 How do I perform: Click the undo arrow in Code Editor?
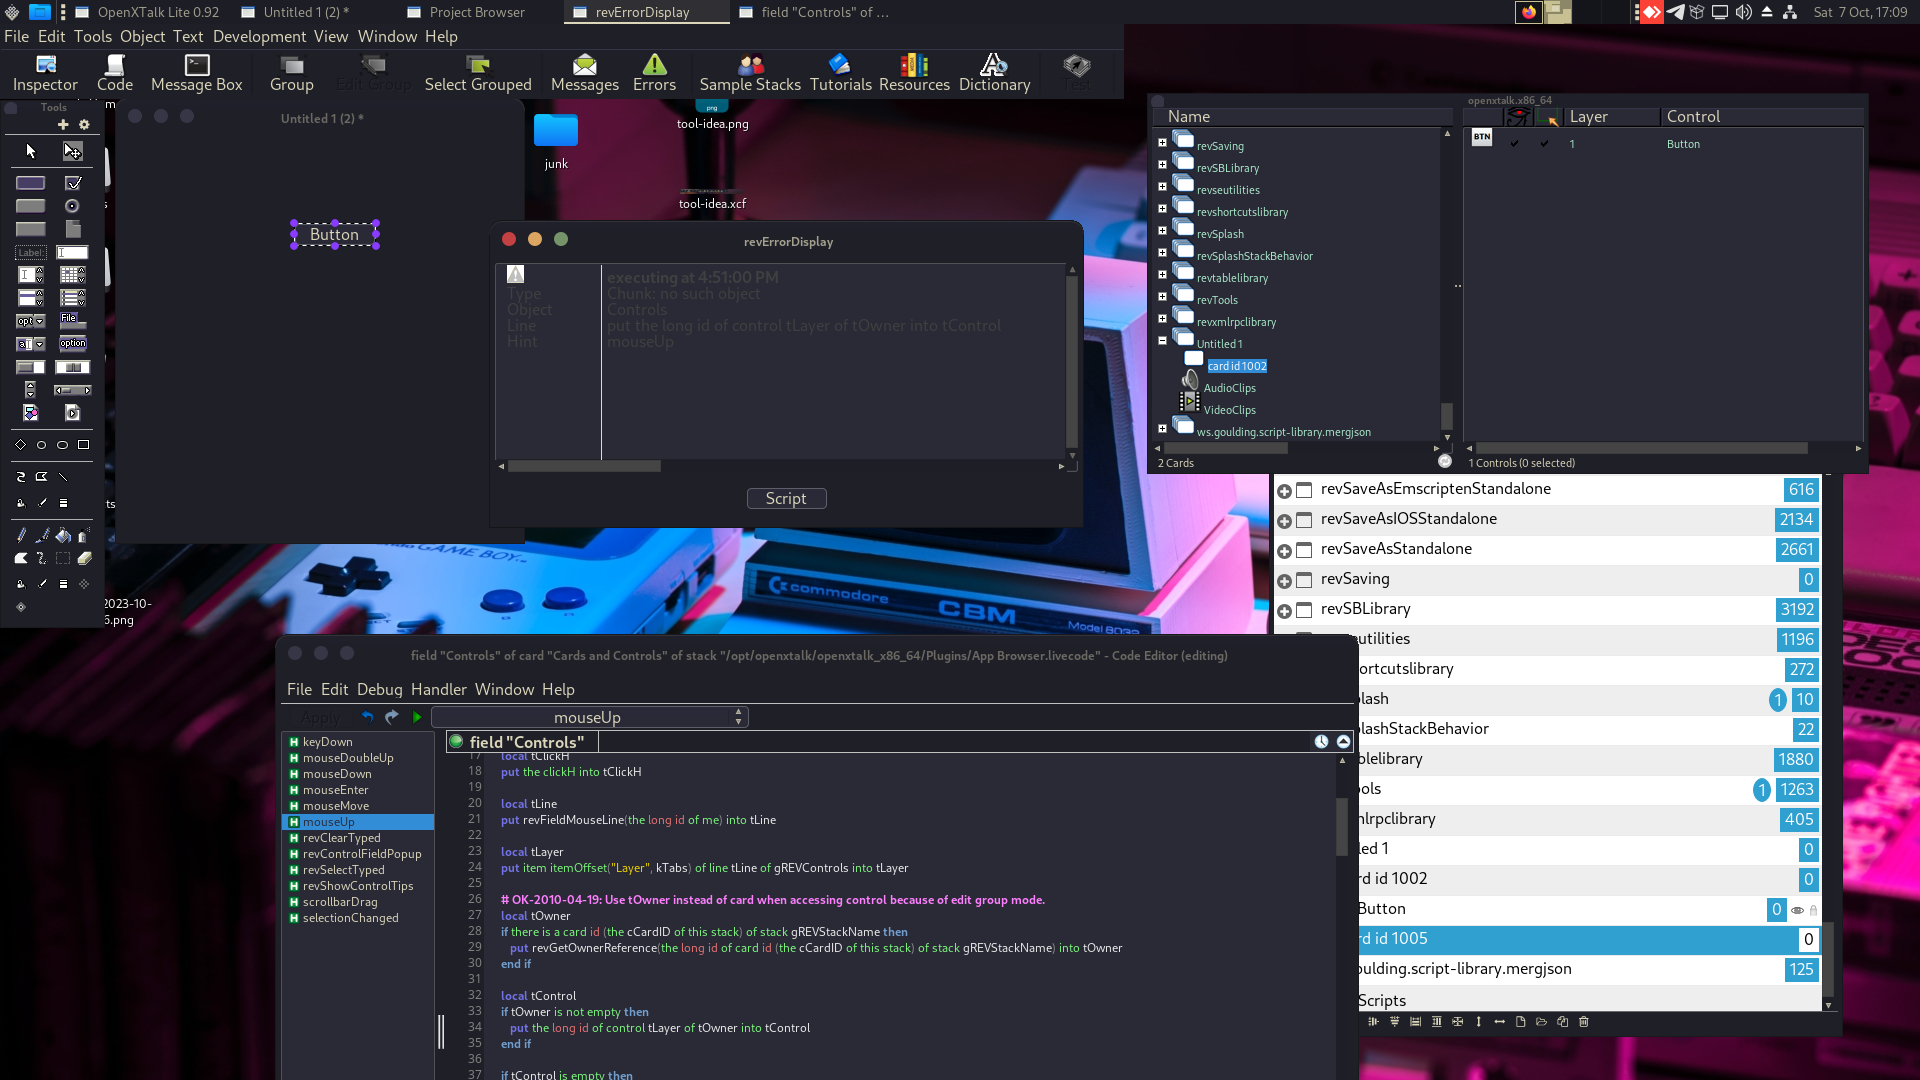pos(367,717)
